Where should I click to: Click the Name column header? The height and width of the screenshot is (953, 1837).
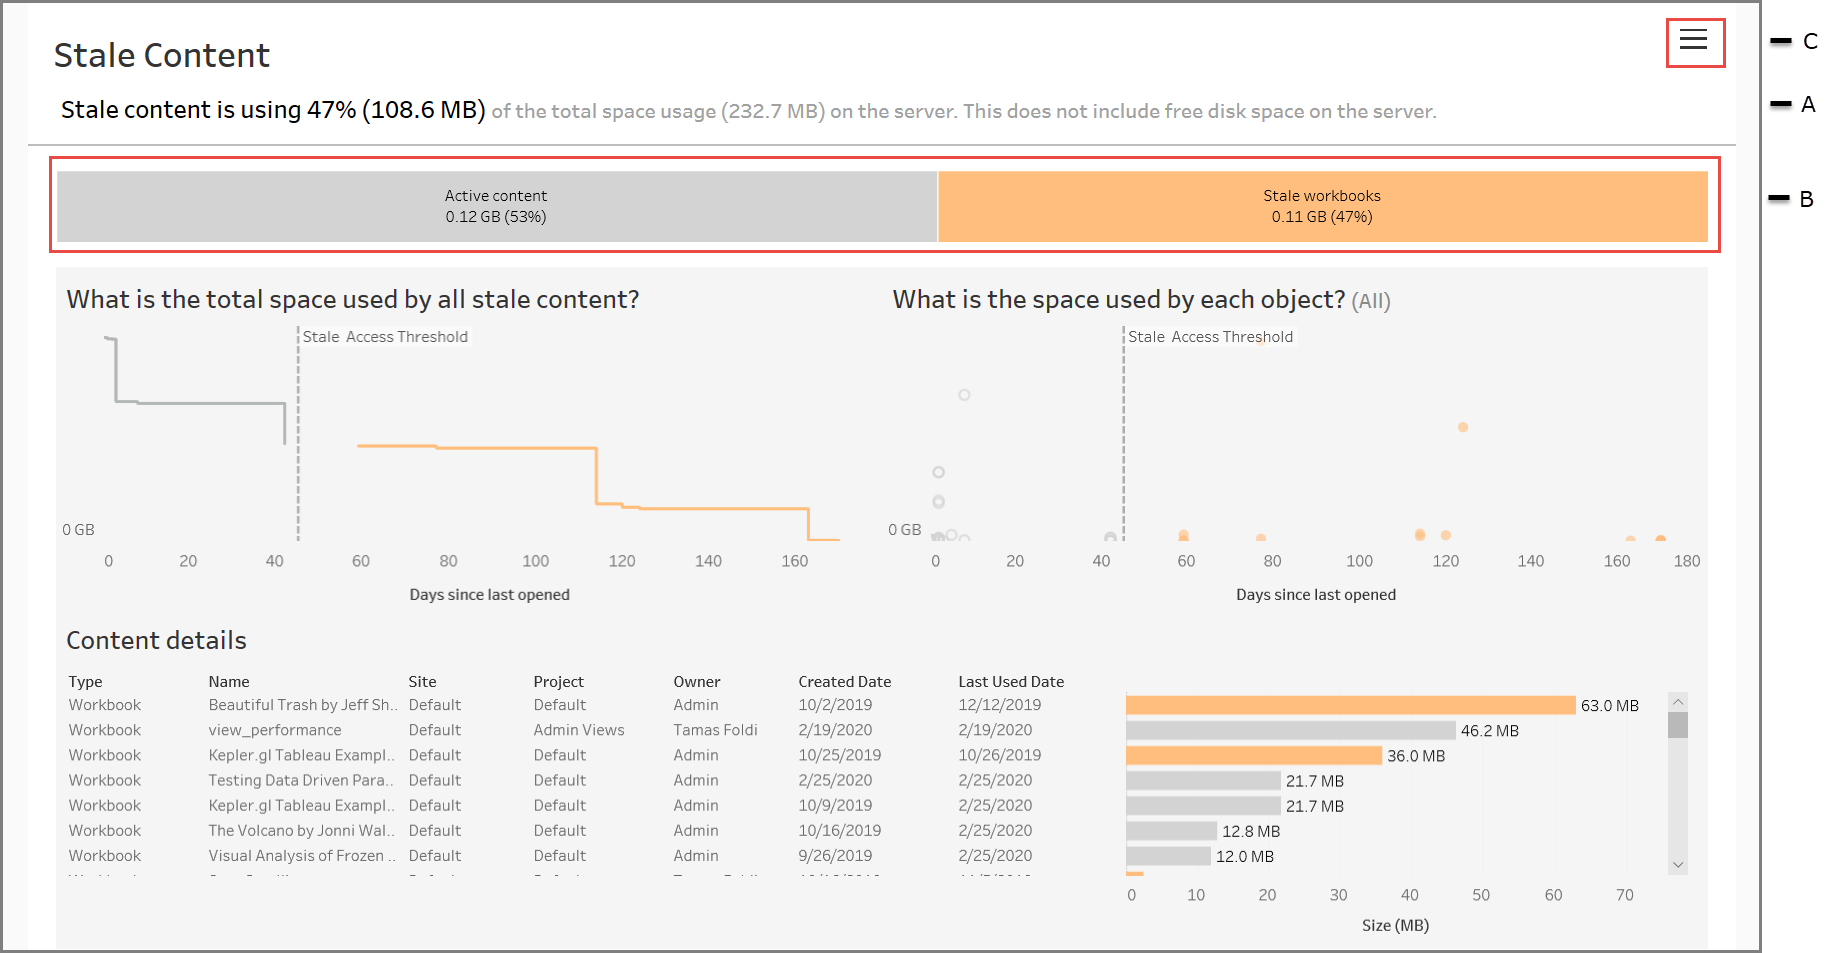pos(229,681)
